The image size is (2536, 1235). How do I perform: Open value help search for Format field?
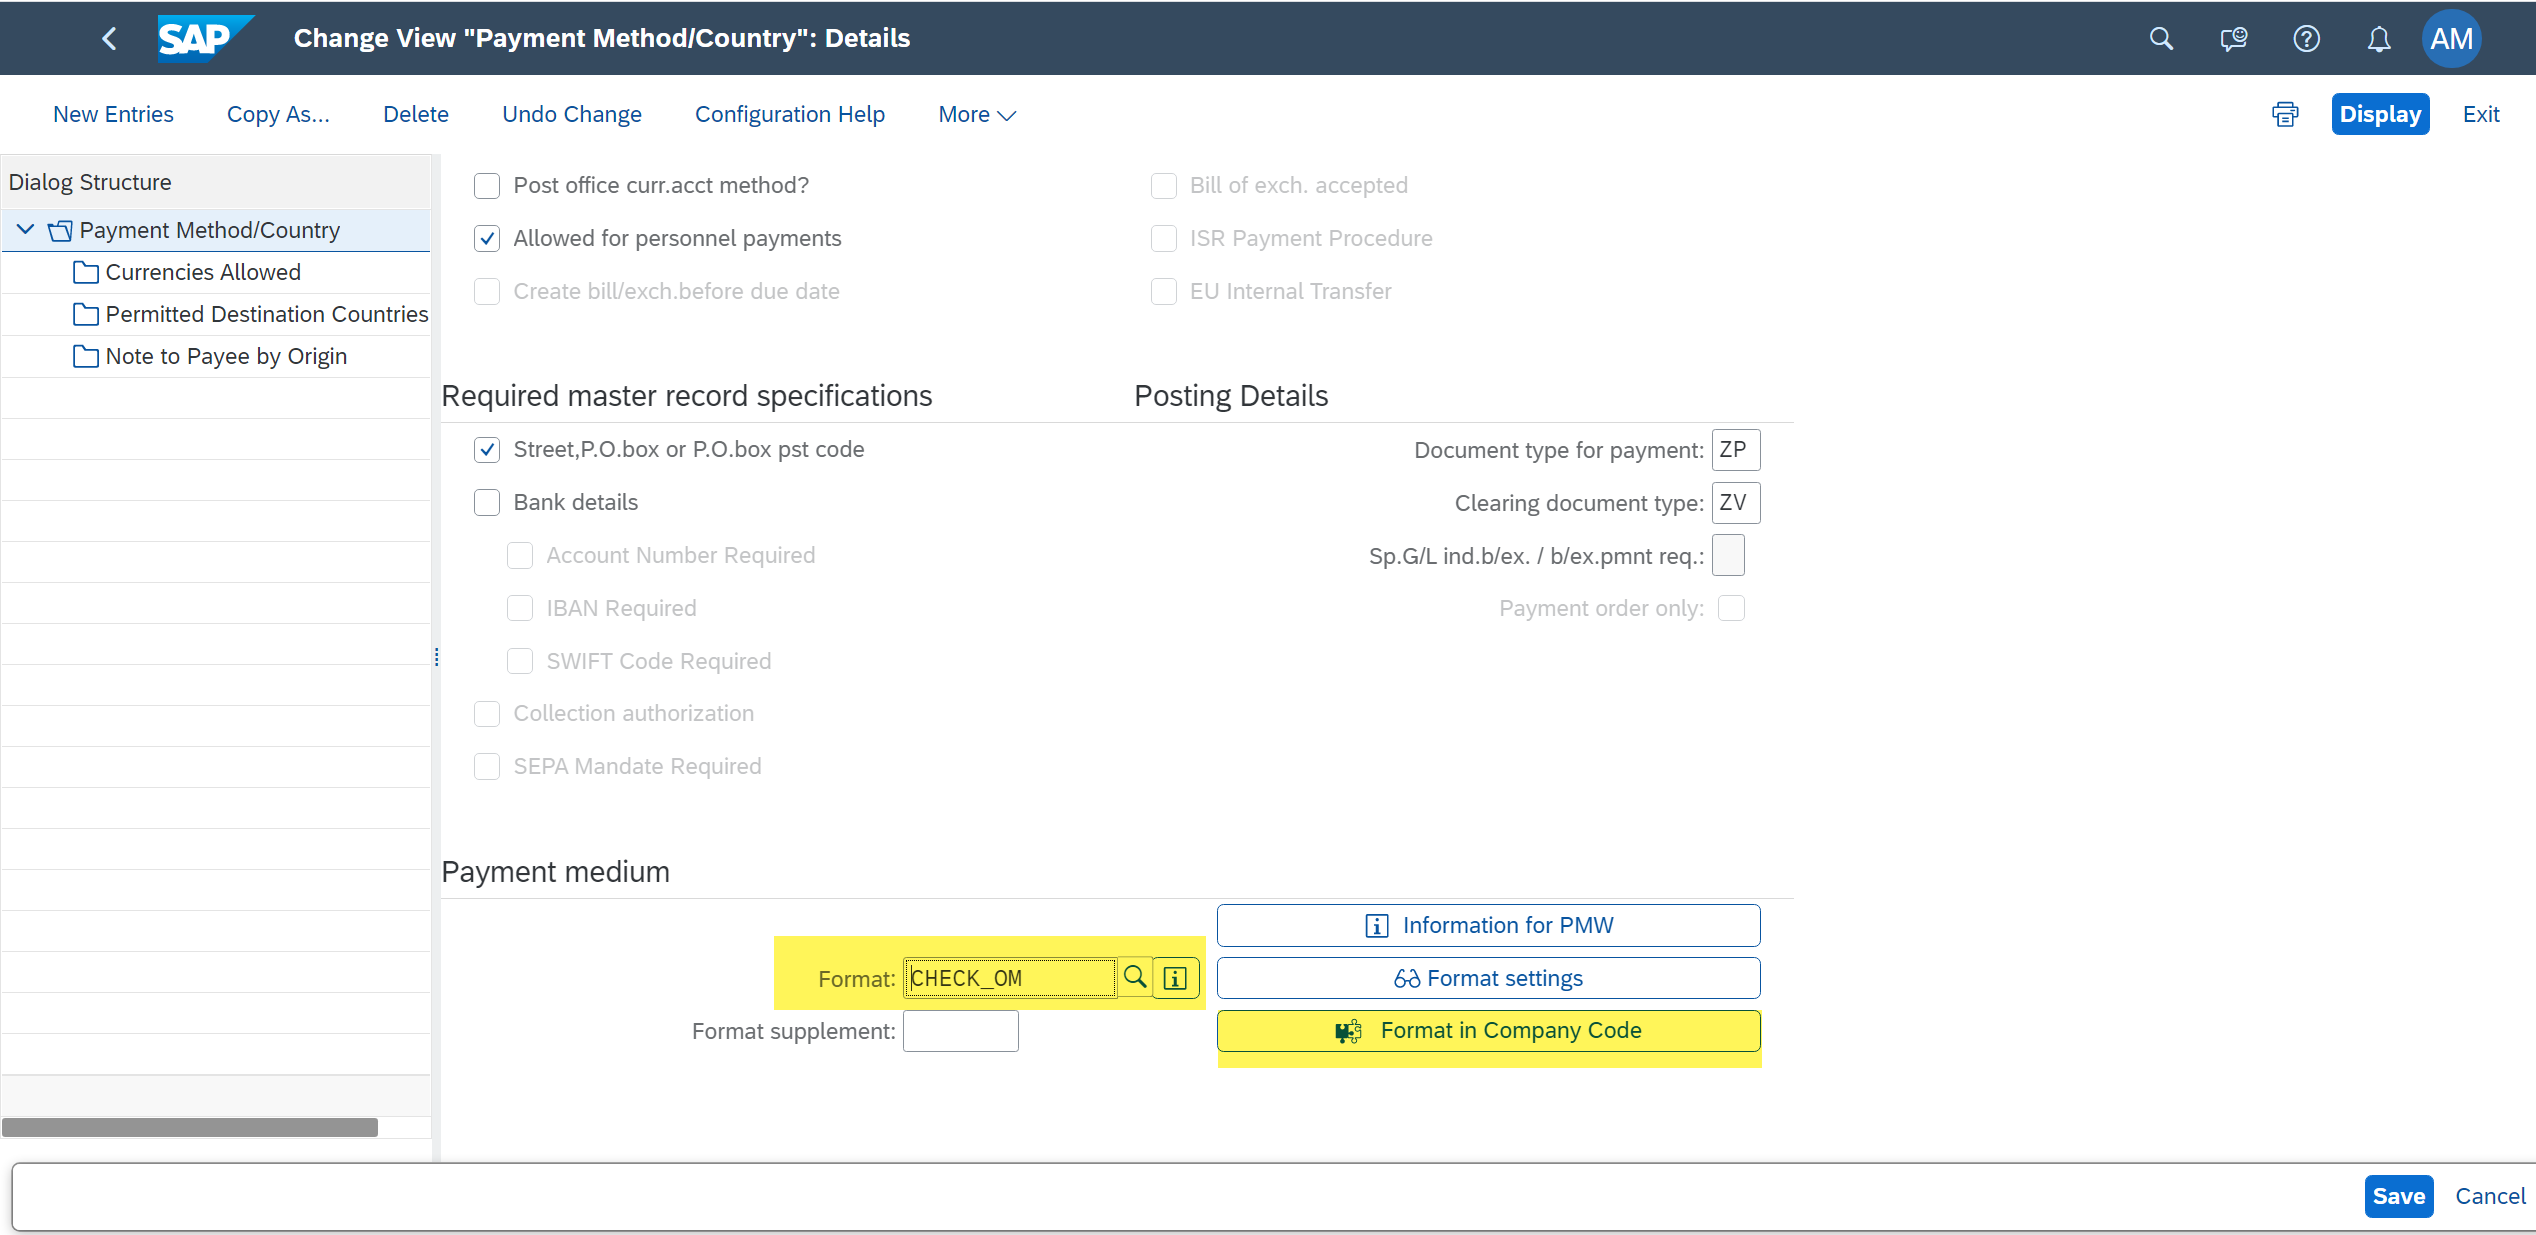[x=1135, y=977]
